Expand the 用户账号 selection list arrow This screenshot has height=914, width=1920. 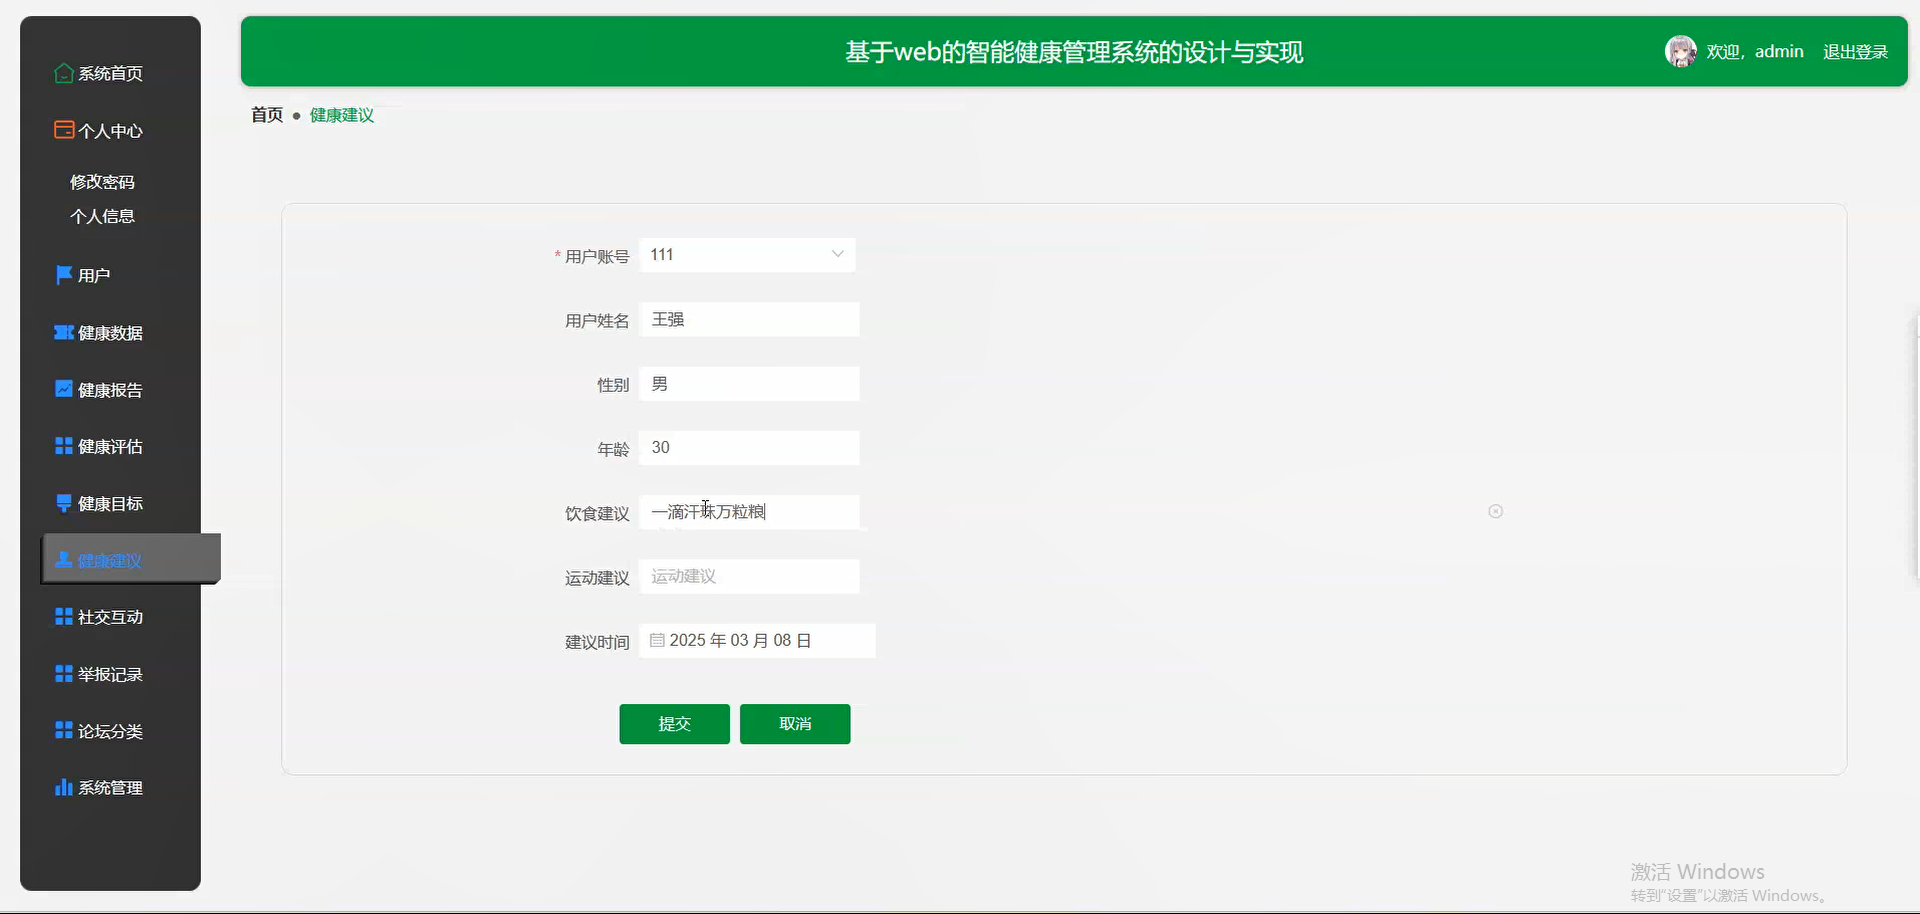[x=836, y=254]
